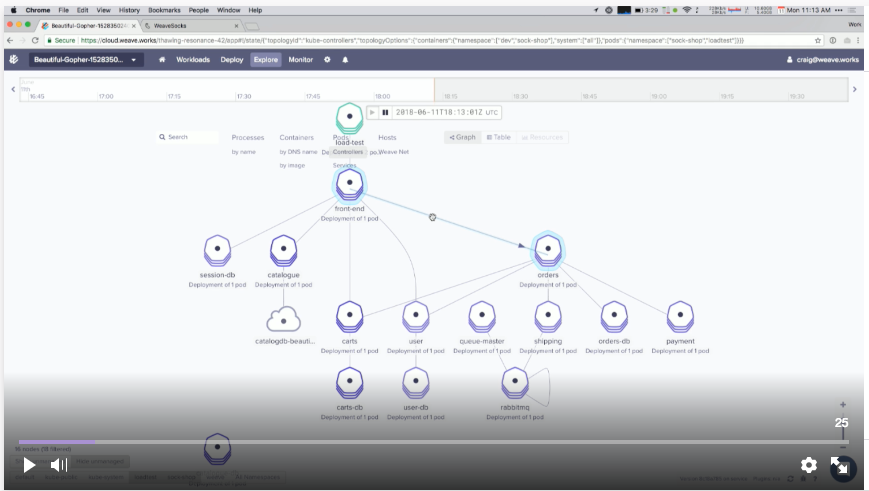Switch to Table view
Image resolution: width=869 pixels, height=491 pixels.
pyautogui.click(x=498, y=137)
